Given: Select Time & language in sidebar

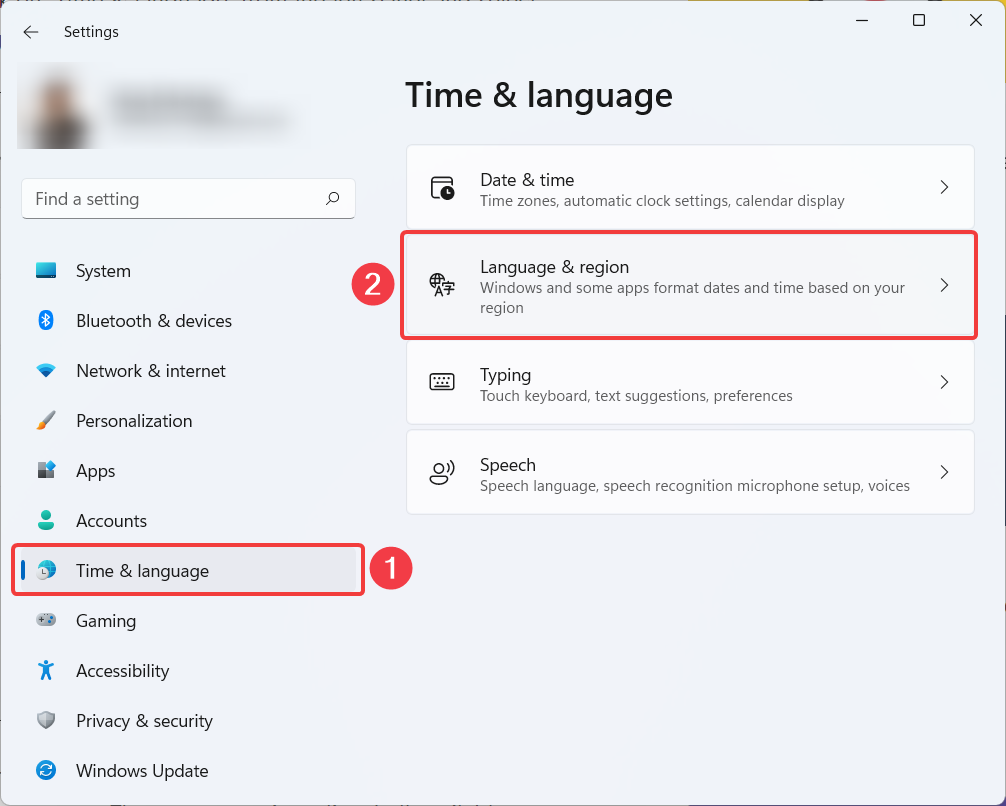Looking at the screenshot, I should 189,570.
